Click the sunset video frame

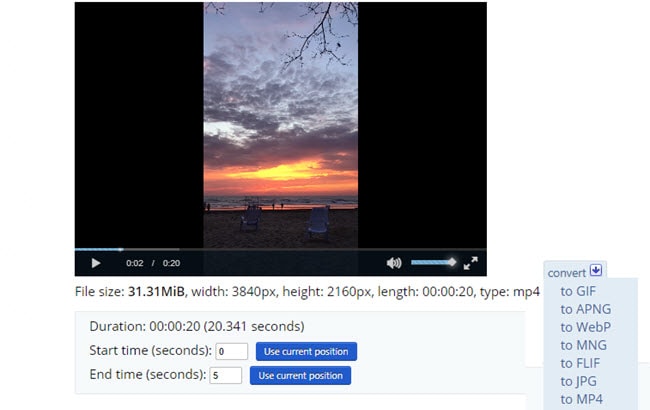281,124
